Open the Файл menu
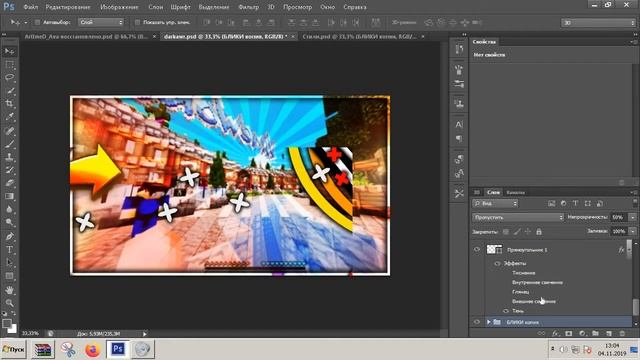640x360 pixels. (31, 7)
